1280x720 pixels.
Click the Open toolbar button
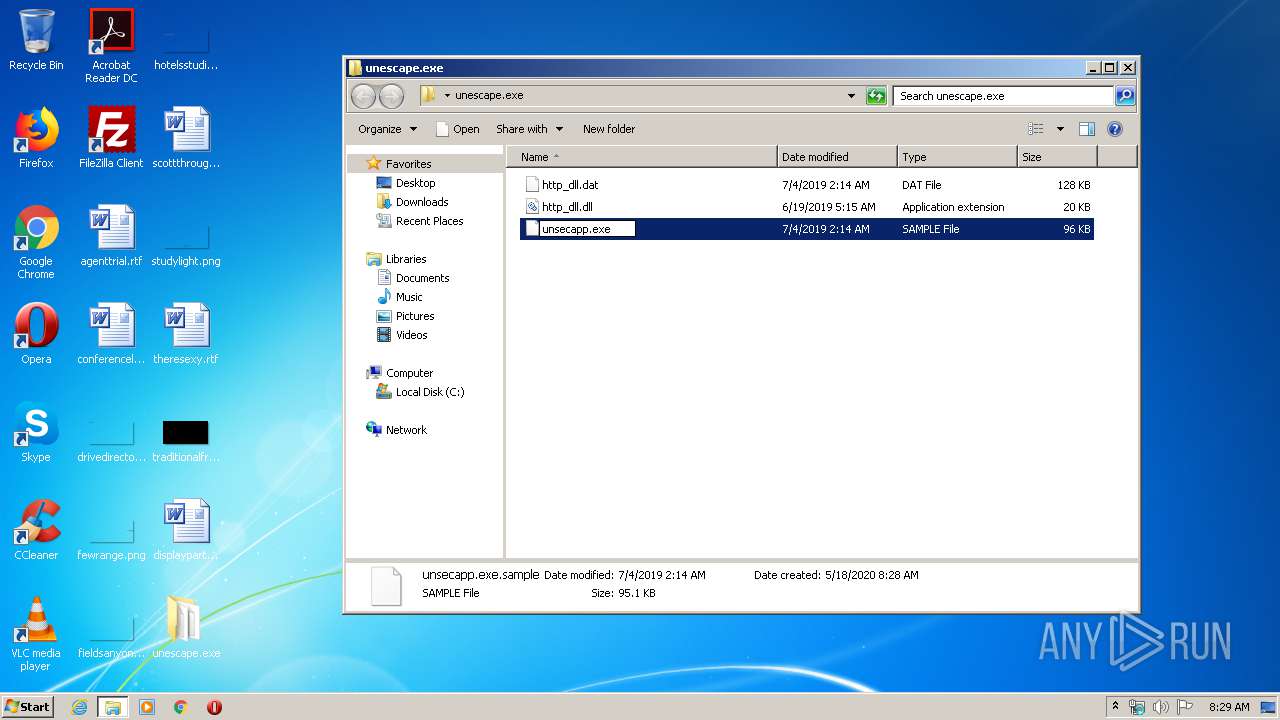point(458,129)
